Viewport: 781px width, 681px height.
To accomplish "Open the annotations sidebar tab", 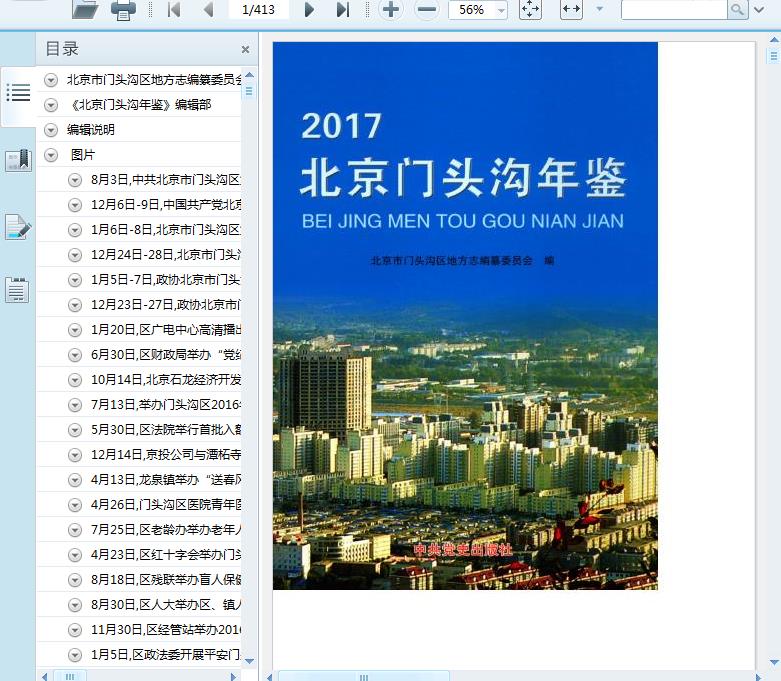I will (18, 227).
